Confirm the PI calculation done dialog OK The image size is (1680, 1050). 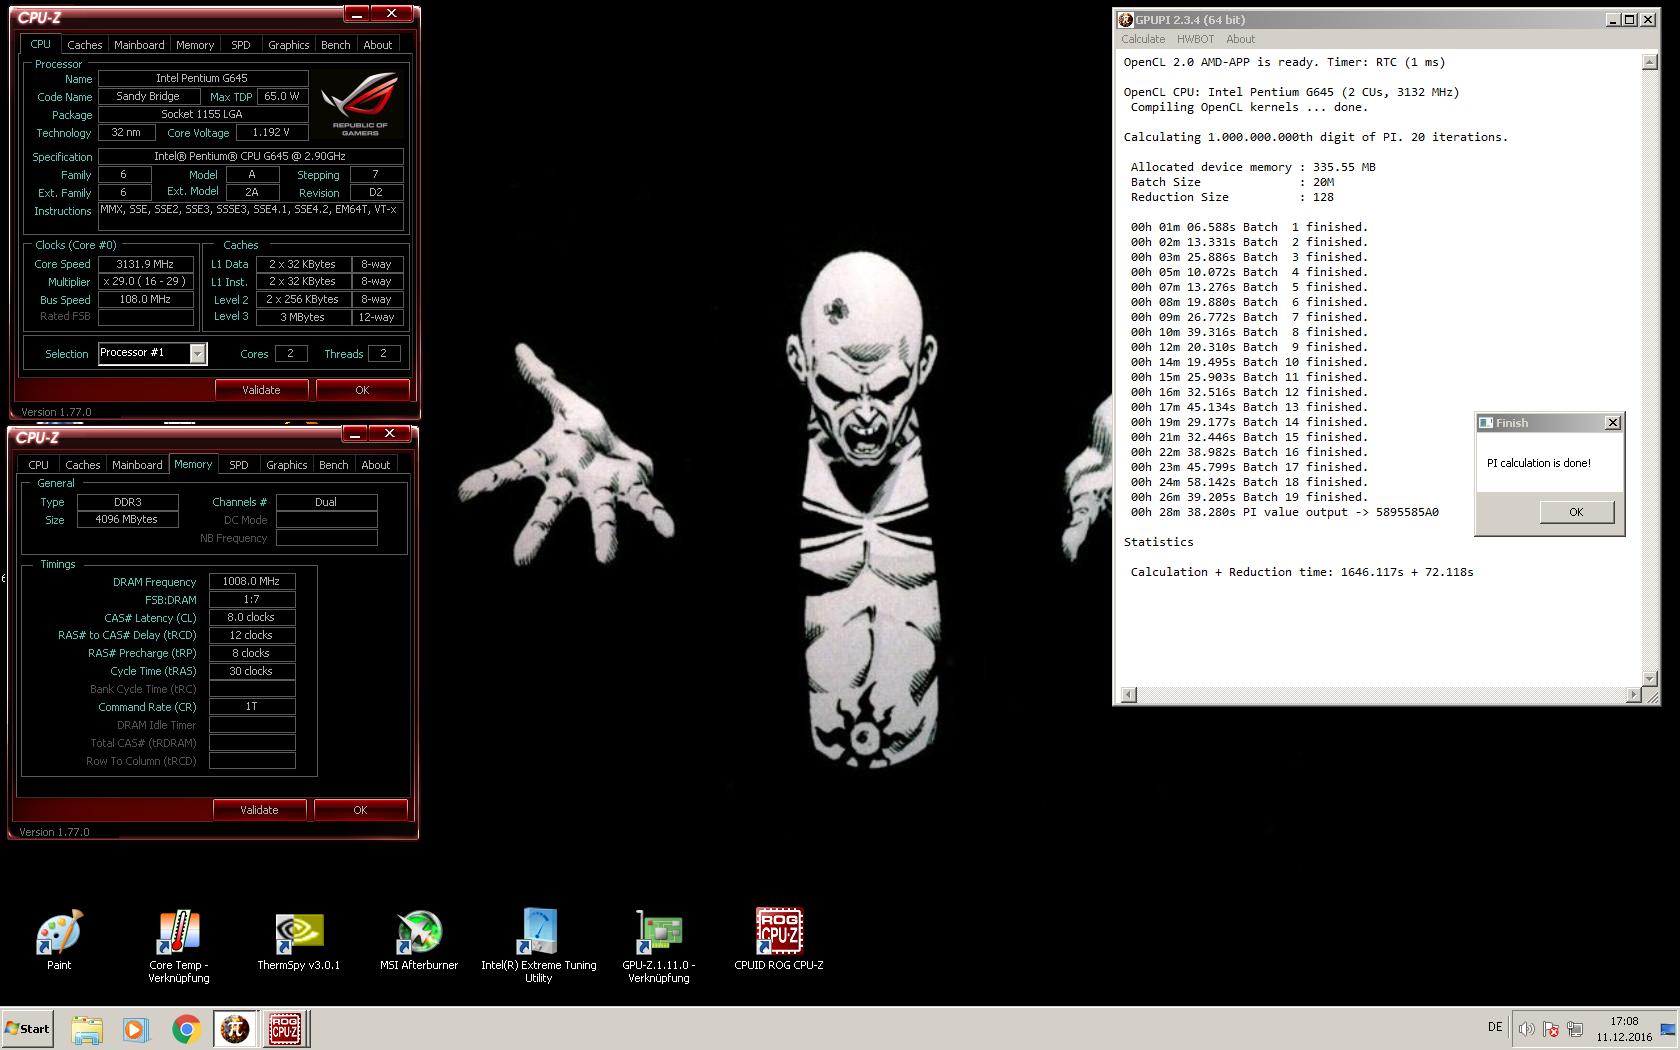1576,512
